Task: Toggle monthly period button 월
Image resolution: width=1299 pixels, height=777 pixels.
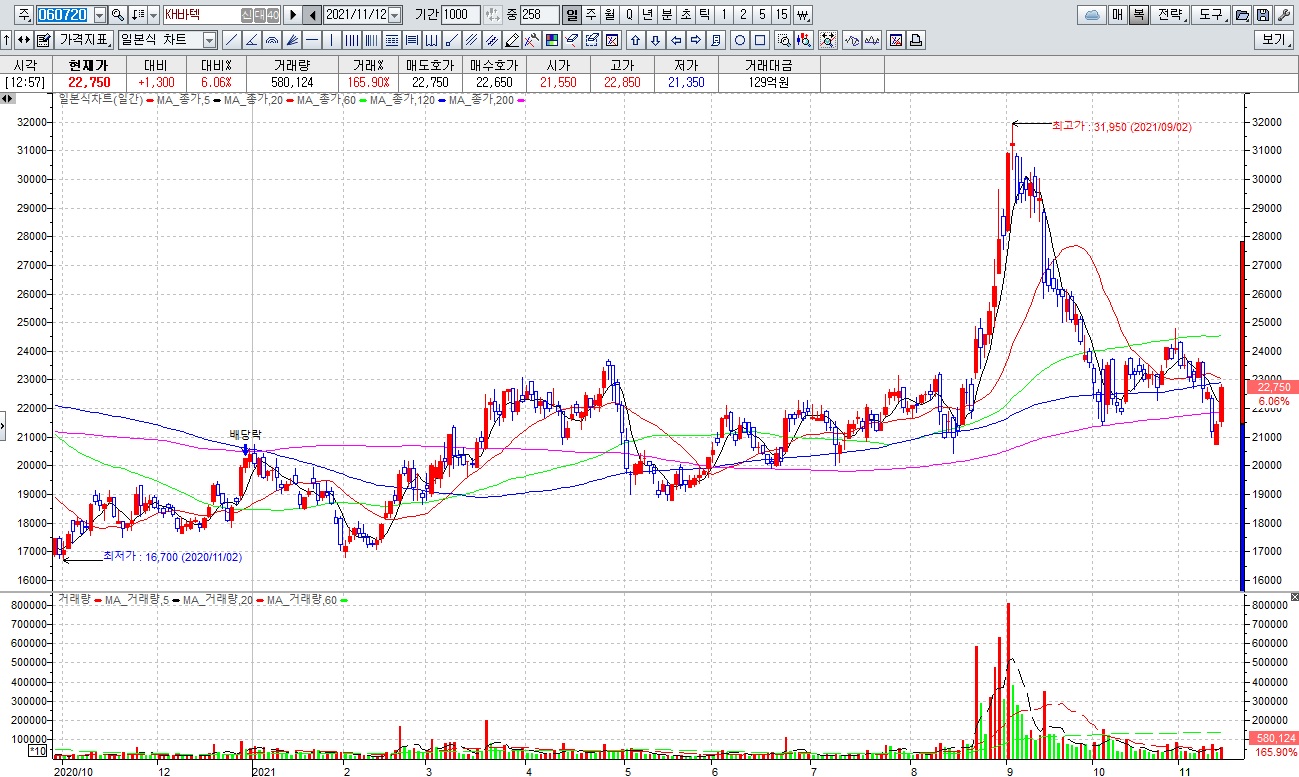Action: tap(609, 15)
